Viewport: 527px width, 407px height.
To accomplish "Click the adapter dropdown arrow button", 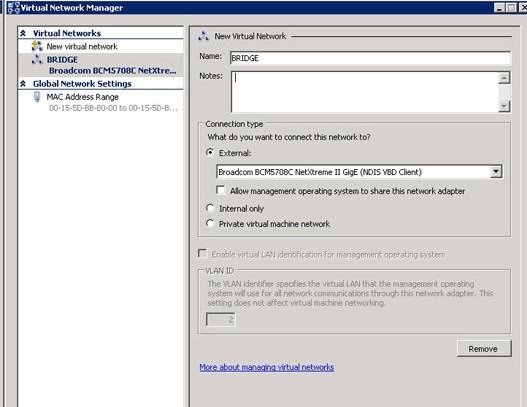I will click(496, 172).
